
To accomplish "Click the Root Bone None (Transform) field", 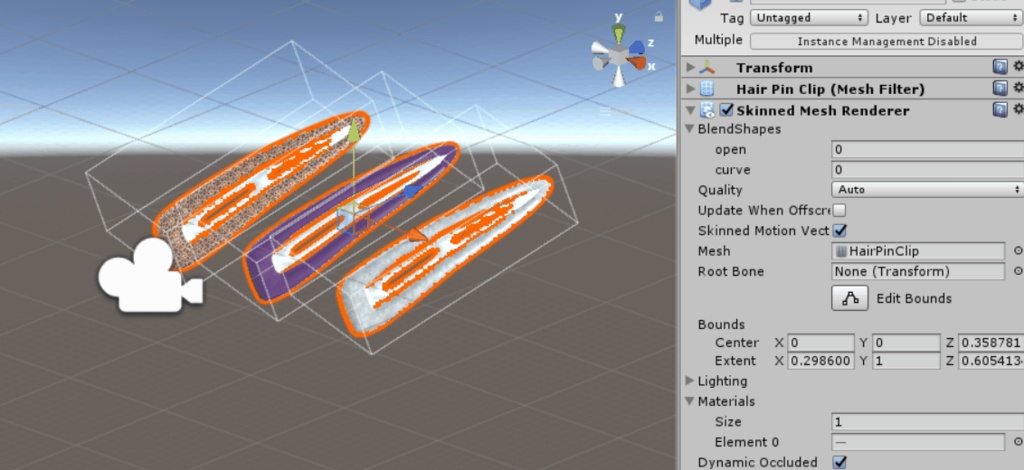I will pyautogui.click(x=918, y=272).
